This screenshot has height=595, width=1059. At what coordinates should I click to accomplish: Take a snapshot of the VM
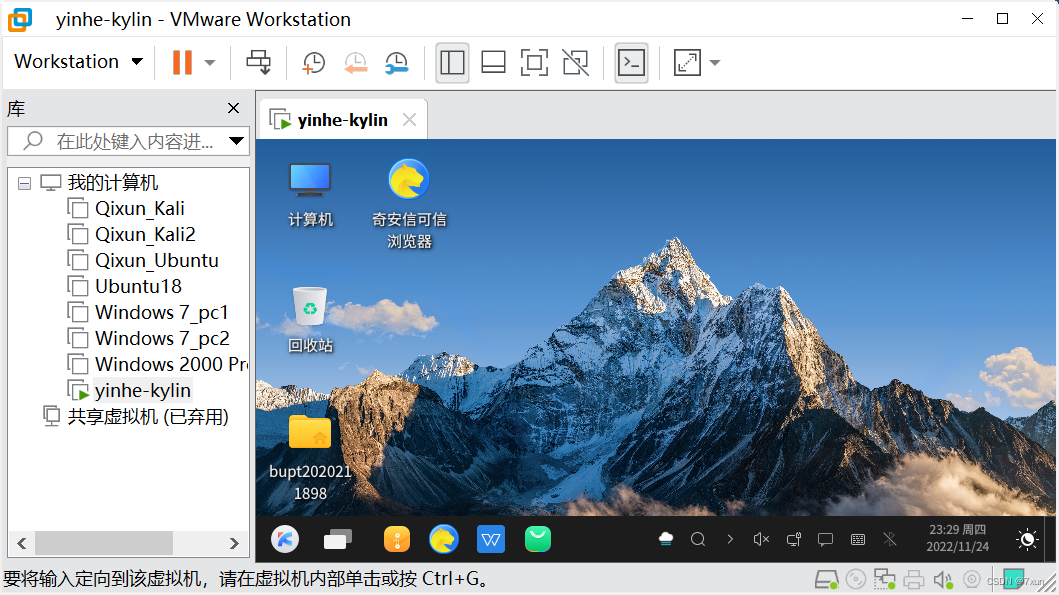[313, 62]
